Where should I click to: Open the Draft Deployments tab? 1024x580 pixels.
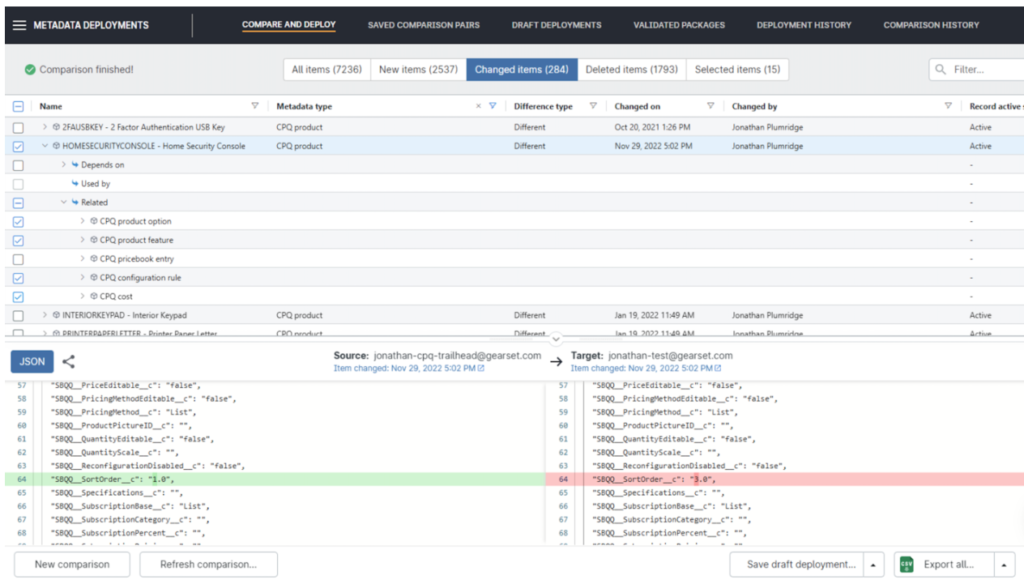pyautogui.click(x=556, y=25)
